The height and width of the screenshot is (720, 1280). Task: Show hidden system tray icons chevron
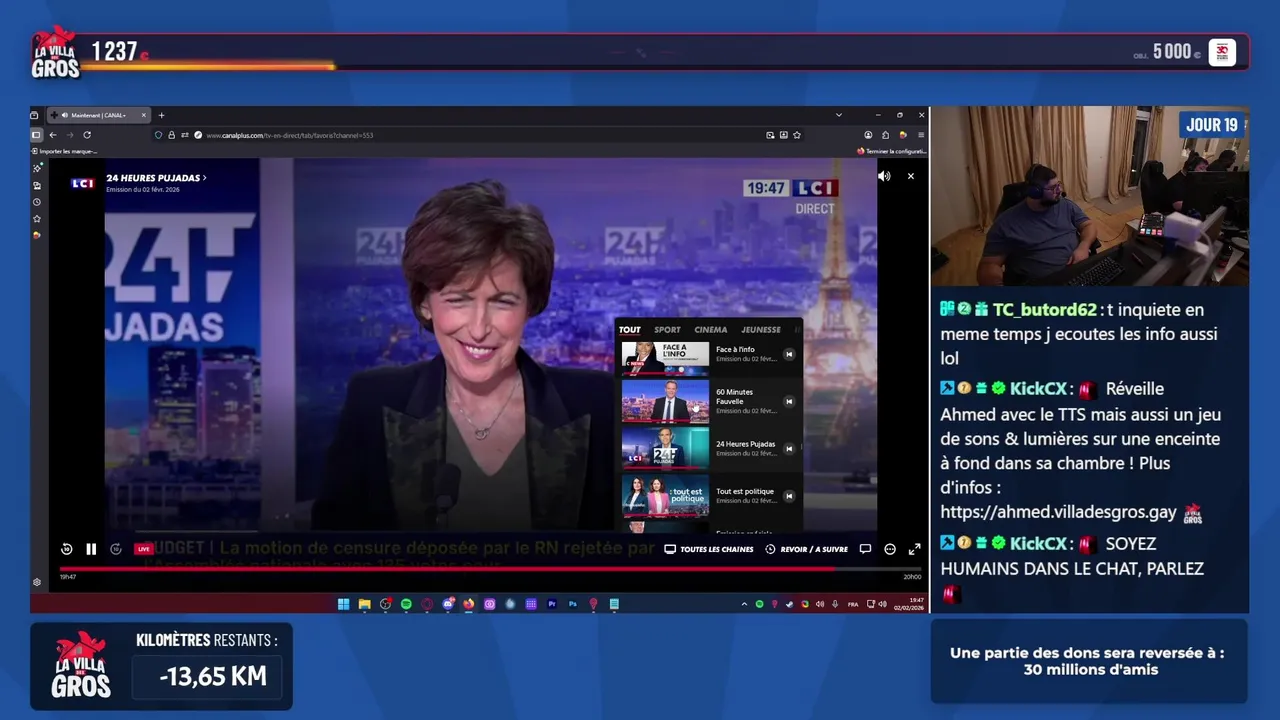pos(744,604)
